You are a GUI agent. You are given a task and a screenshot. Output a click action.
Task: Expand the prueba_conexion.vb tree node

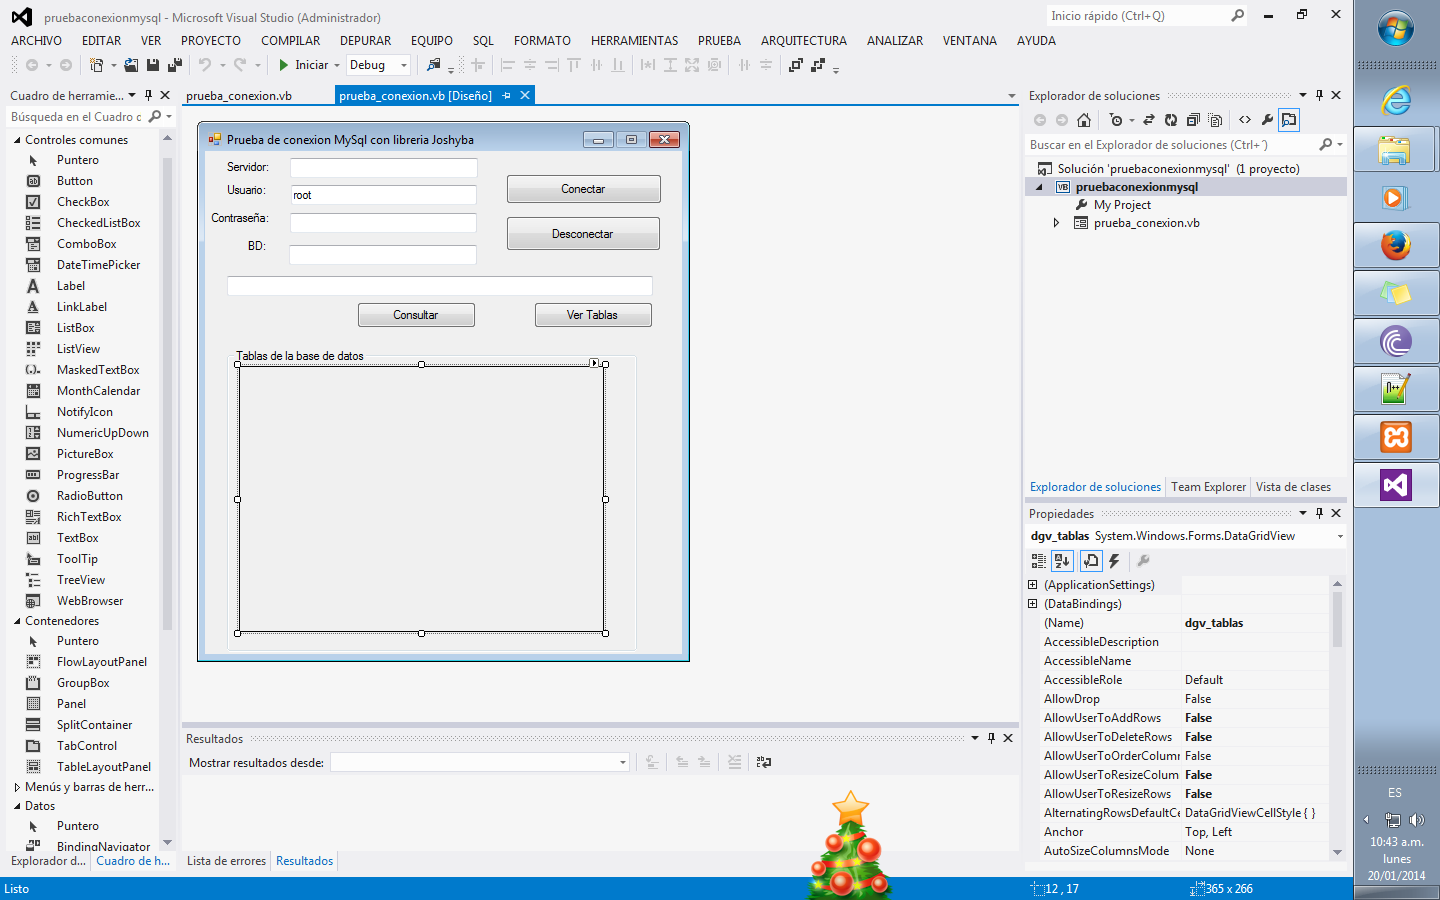[1056, 223]
